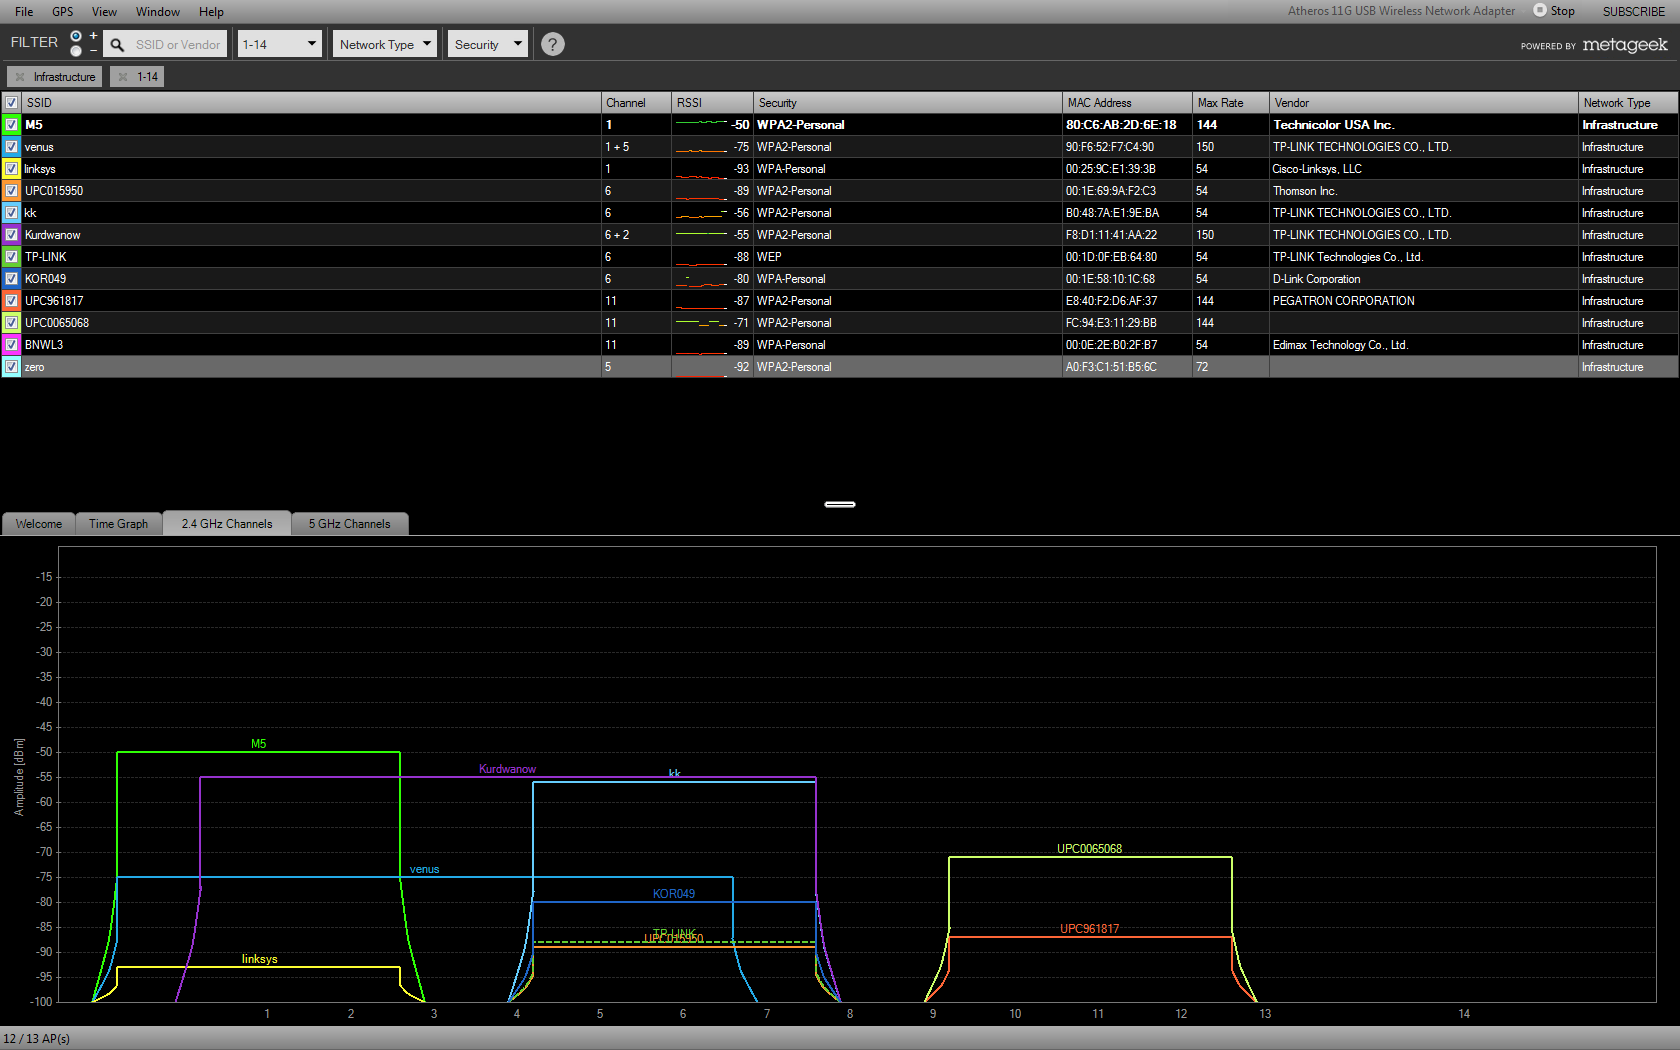Image resolution: width=1680 pixels, height=1050 pixels.
Task: Click the Kurdwanow label in channel graph
Action: click(507, 769)
